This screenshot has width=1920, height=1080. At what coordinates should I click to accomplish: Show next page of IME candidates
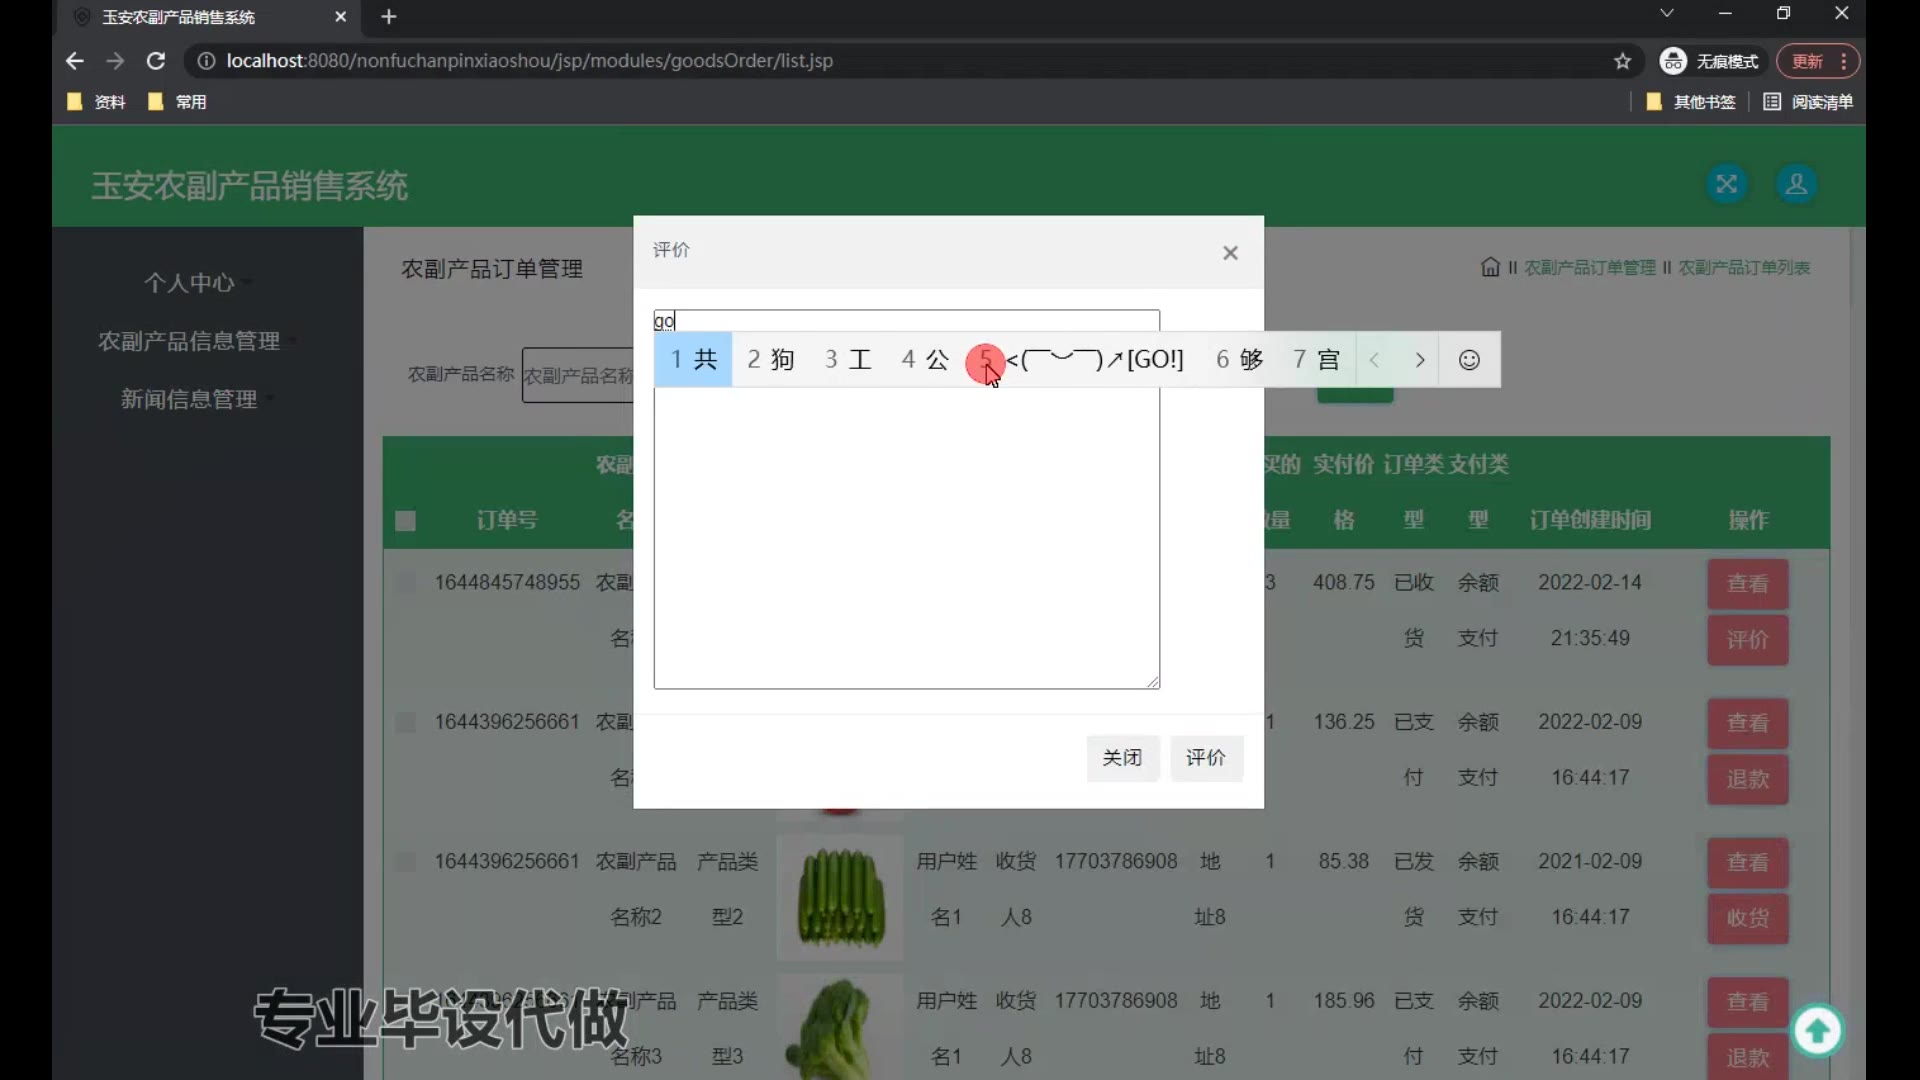click(x=1419, y=360)
